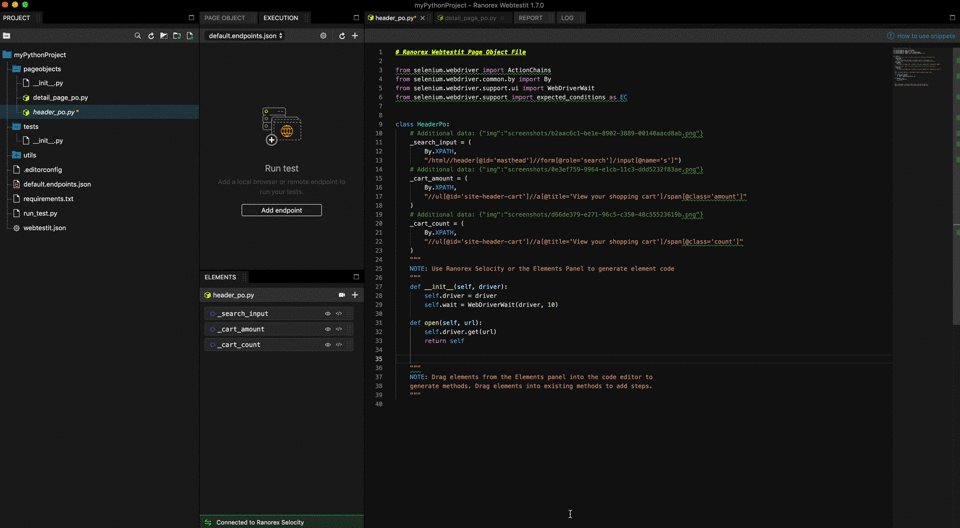Select the _cart_amount element row
960x528 pixels.
pyautogui.click(x=279, y=329)
